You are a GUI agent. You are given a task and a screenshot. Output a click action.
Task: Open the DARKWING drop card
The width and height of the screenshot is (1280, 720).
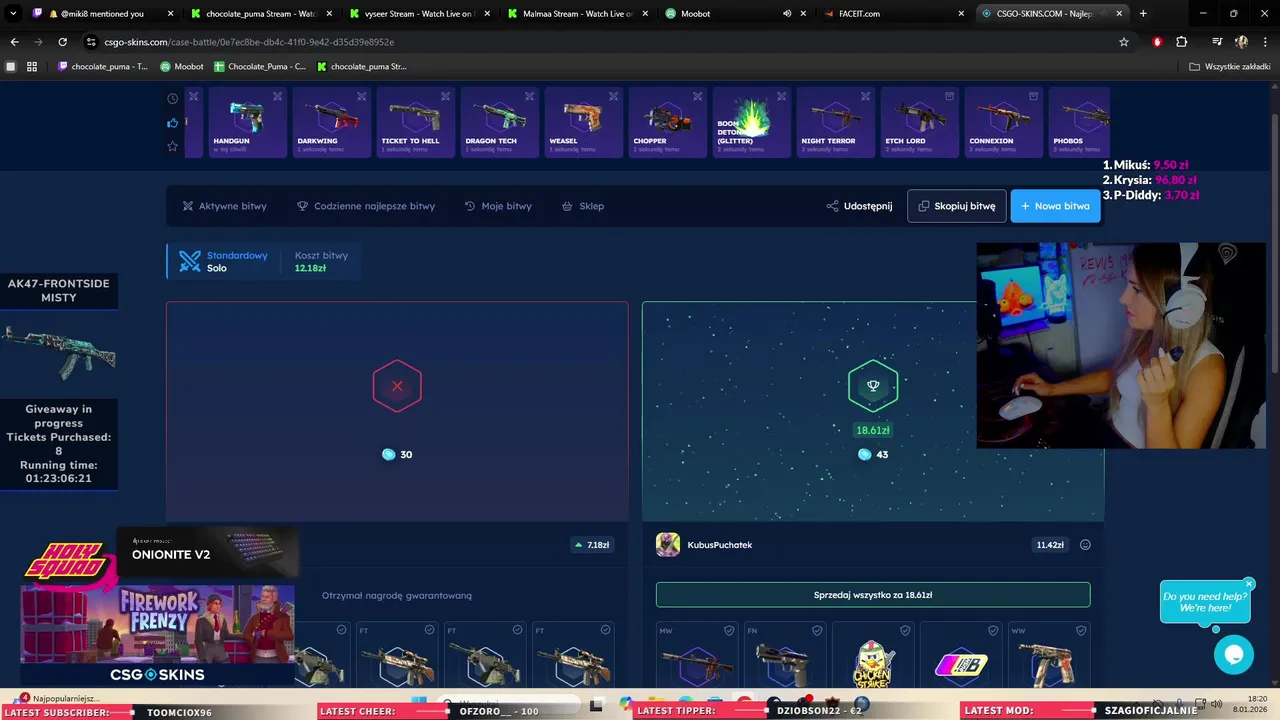[x=331, y=122]
